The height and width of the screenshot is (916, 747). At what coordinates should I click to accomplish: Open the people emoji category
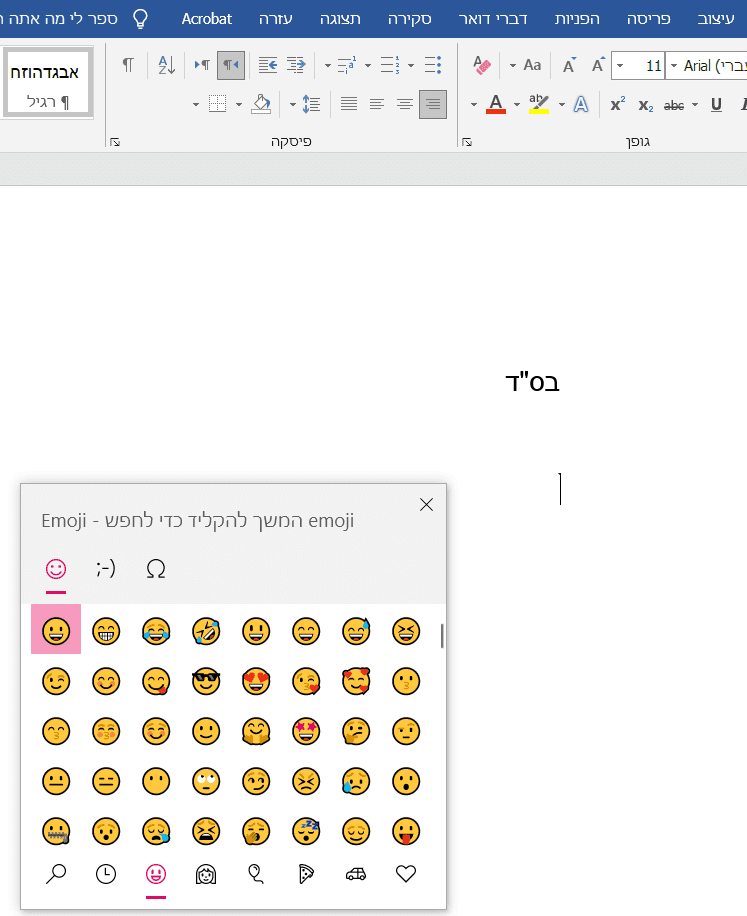[x=206, y=875]
